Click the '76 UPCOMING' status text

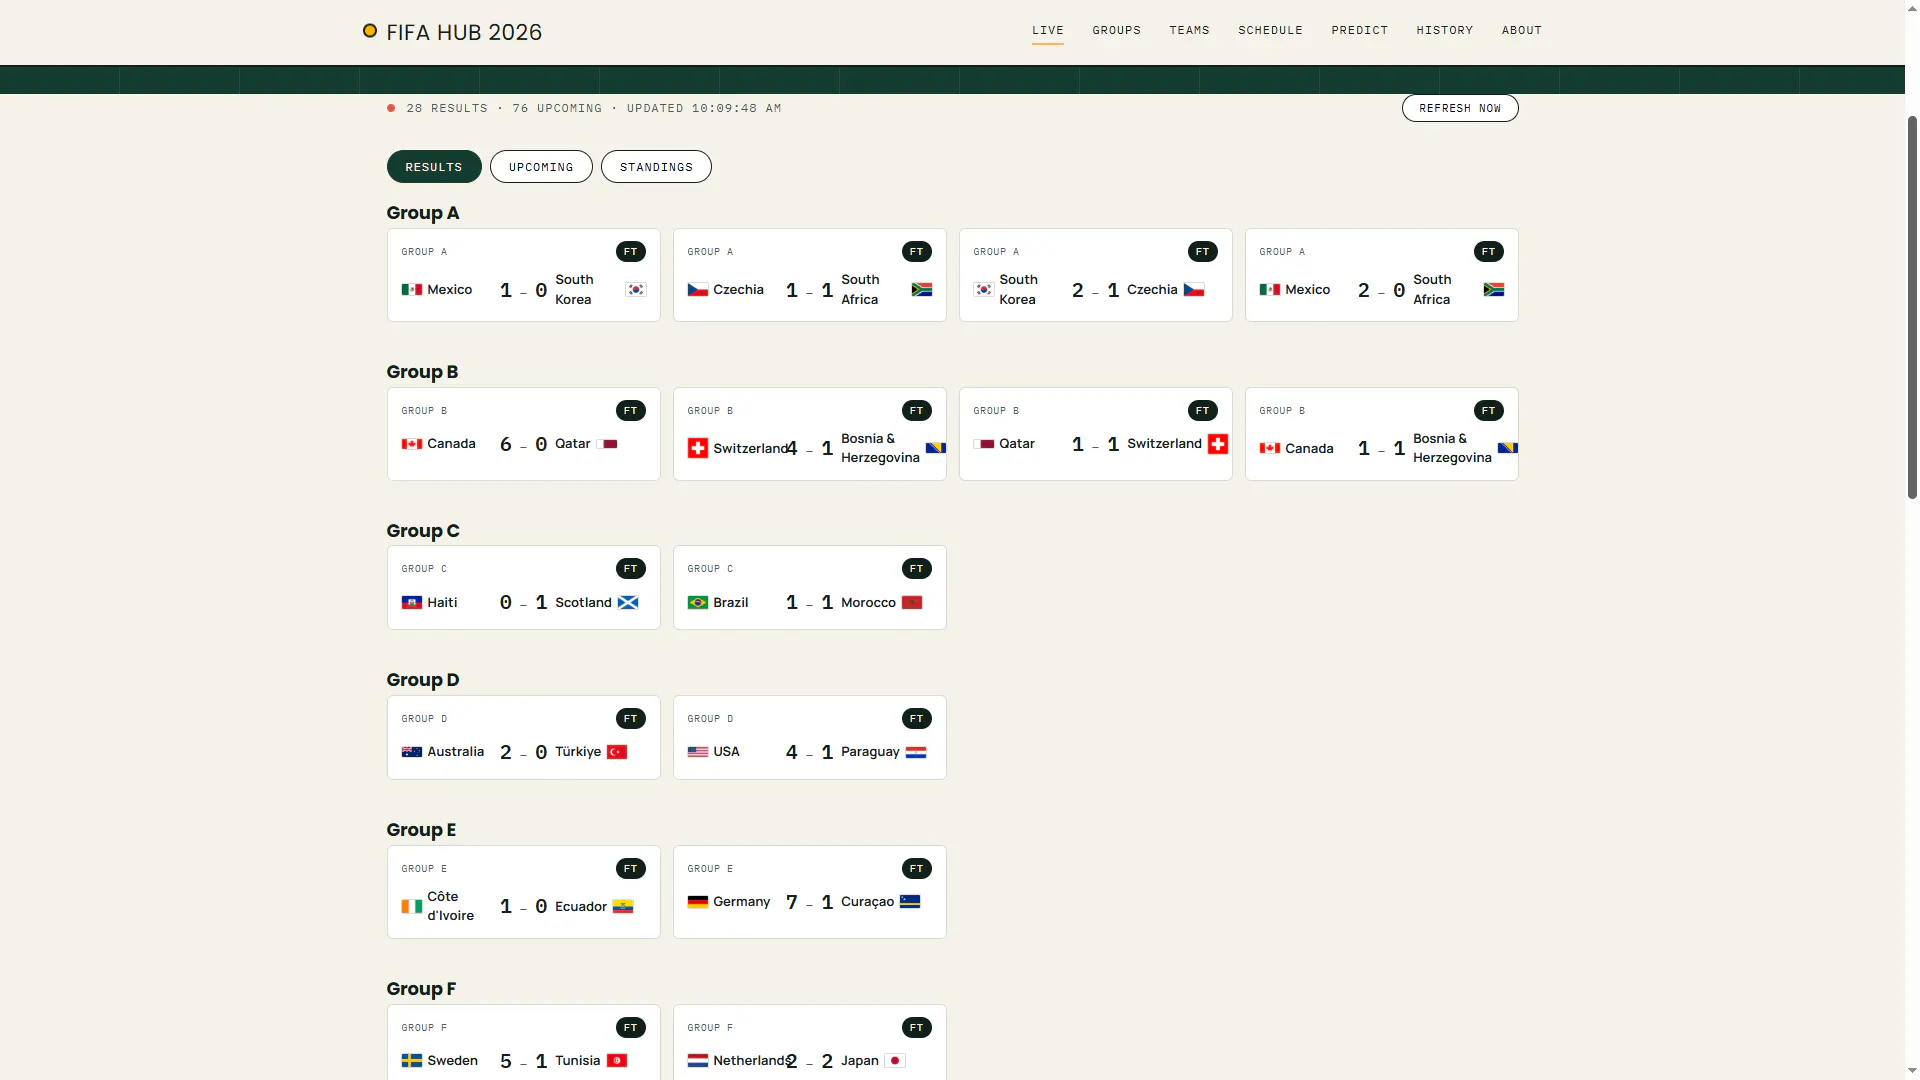tap(557, 108)
